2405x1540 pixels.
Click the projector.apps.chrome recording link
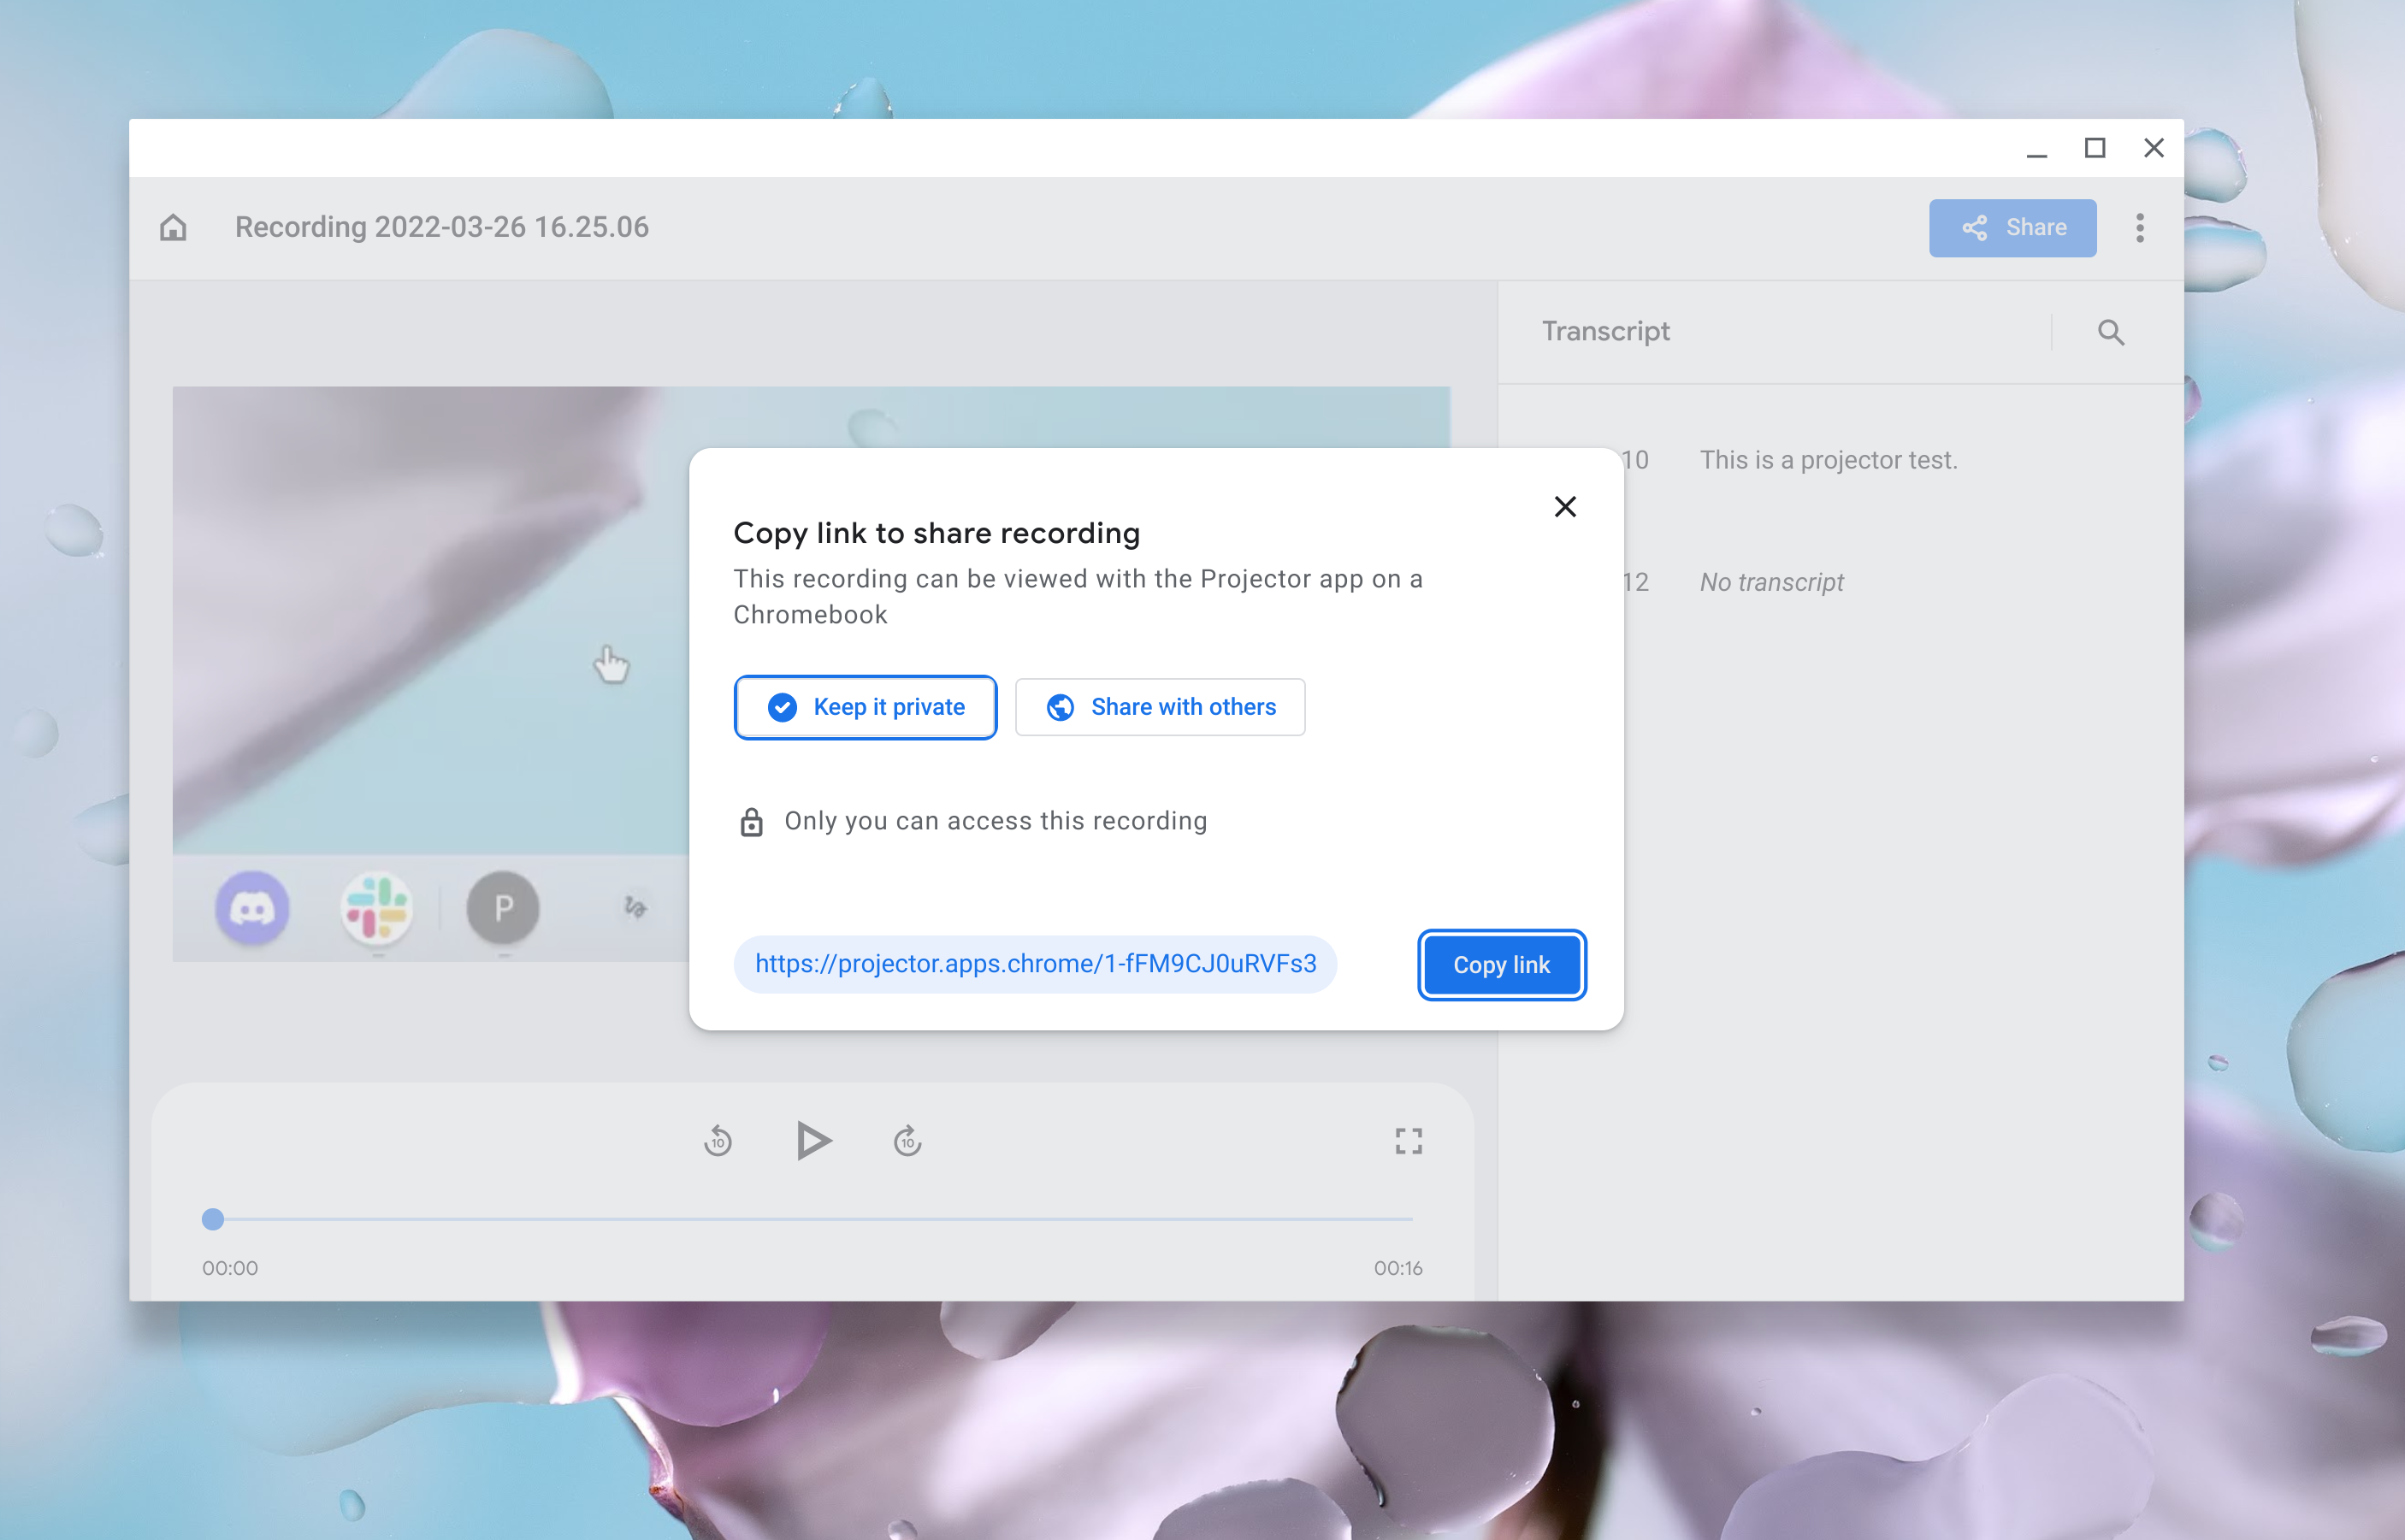[1036, 964]
